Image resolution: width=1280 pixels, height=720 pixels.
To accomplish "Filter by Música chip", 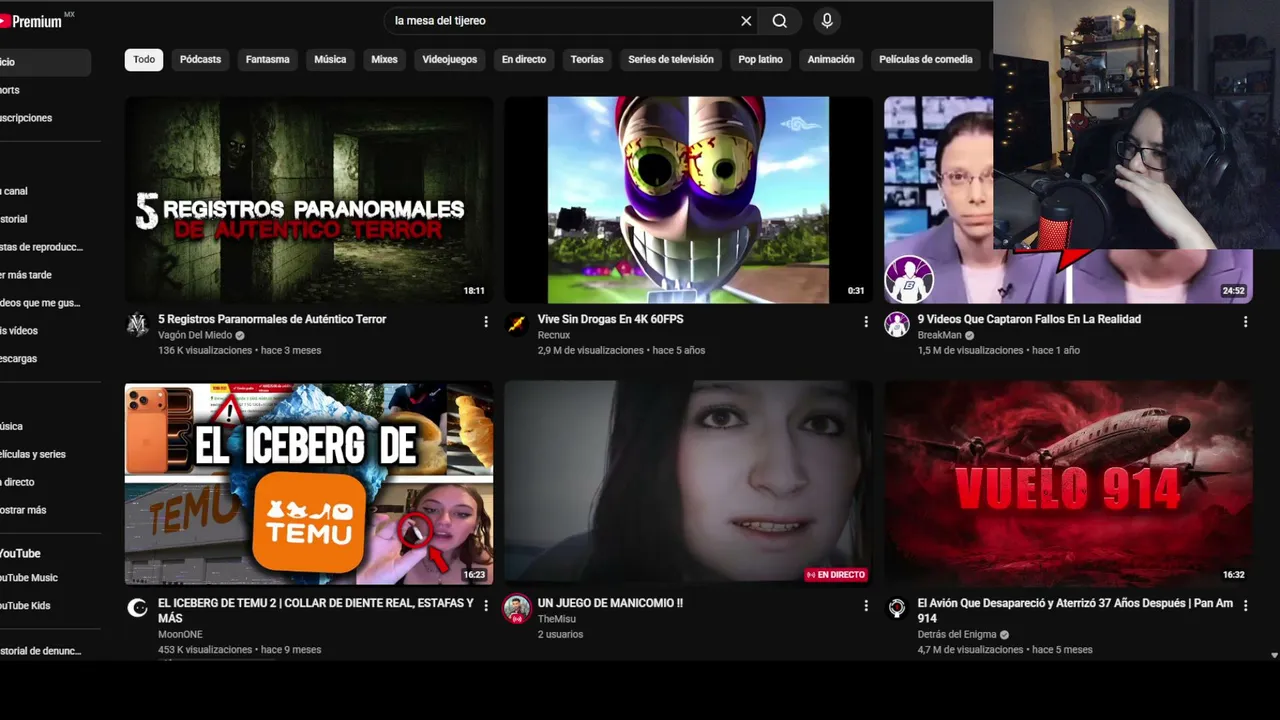I will (x=330, y=60).
